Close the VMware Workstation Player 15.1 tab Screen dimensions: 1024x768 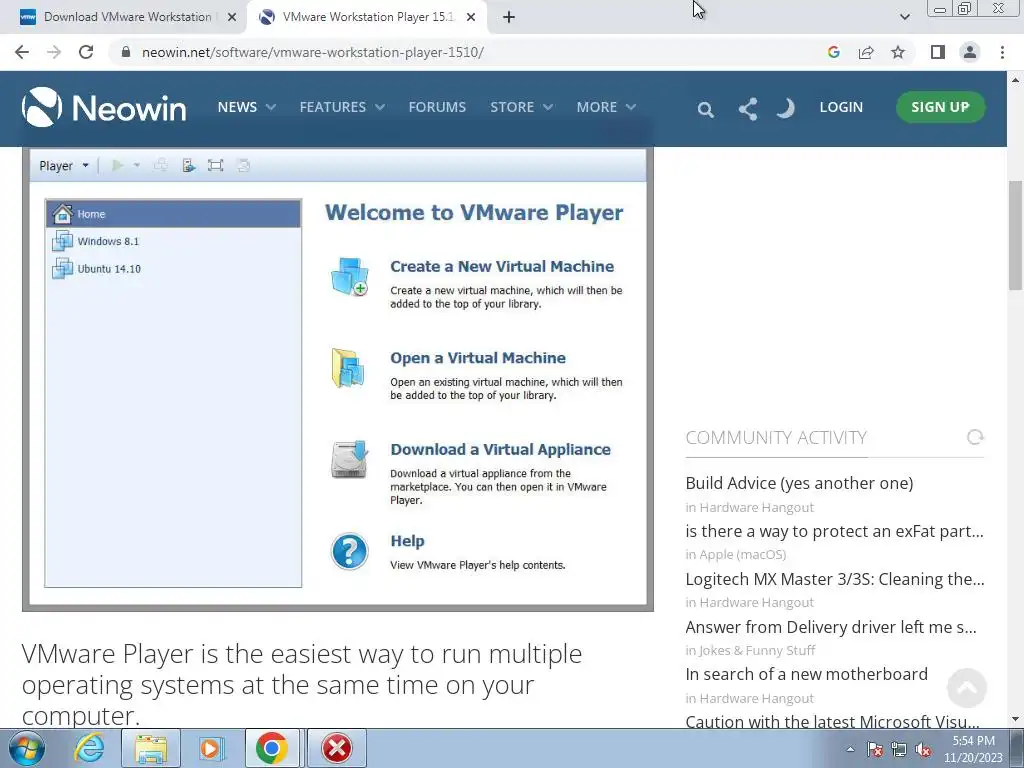click(470, 17)
